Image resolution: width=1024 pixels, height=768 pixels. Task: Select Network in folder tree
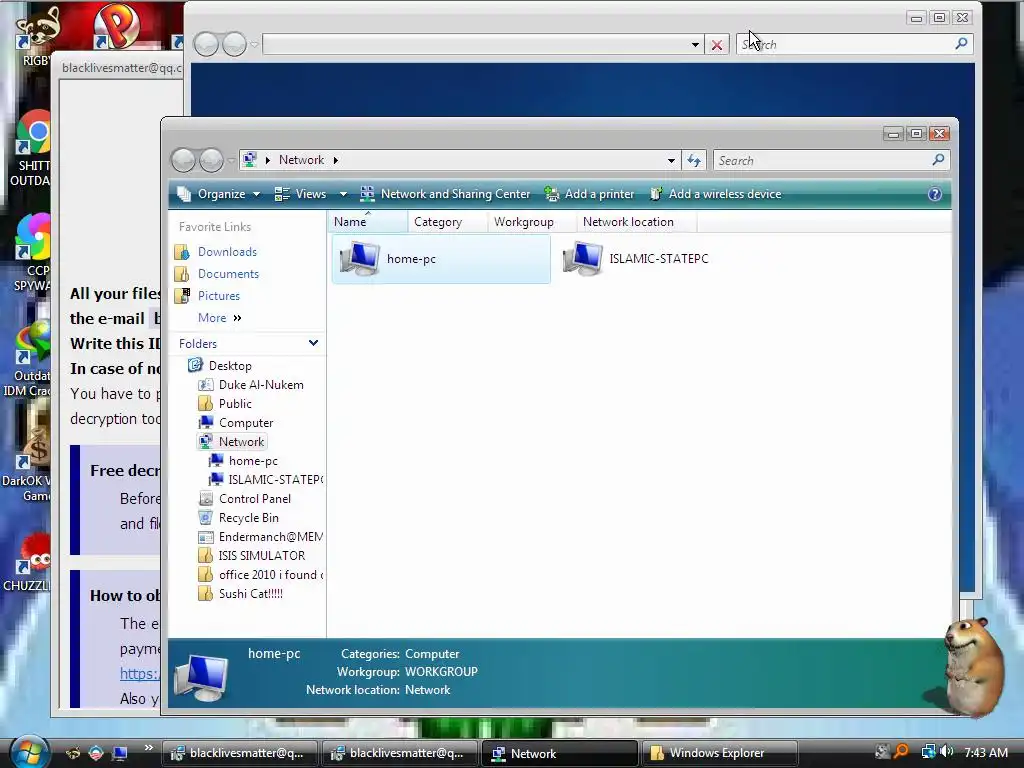241,442
